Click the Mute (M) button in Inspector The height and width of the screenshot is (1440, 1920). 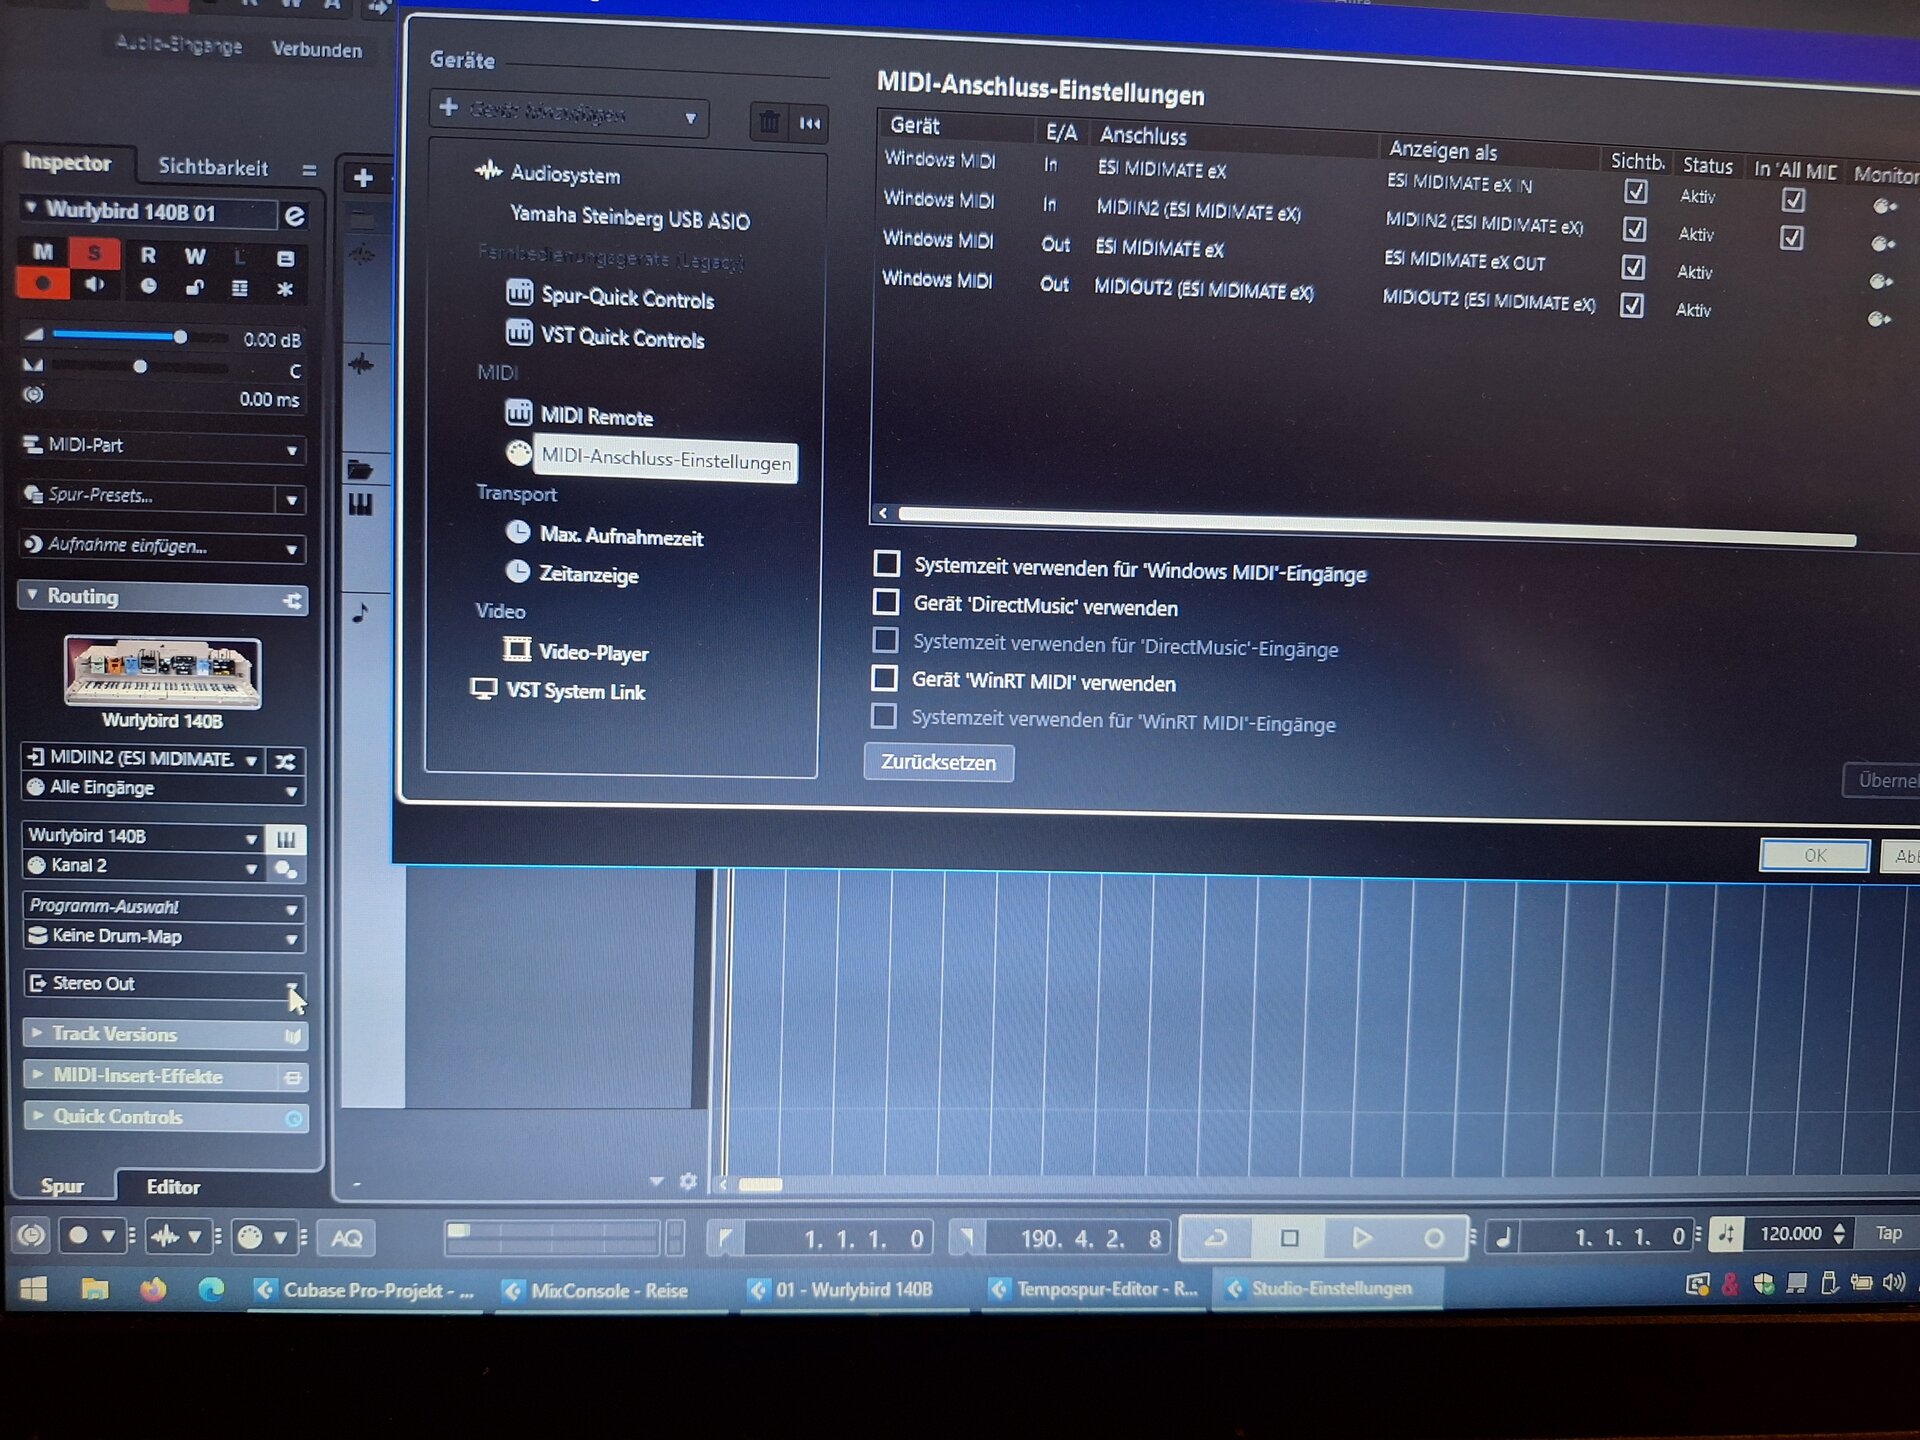point(43,252)
